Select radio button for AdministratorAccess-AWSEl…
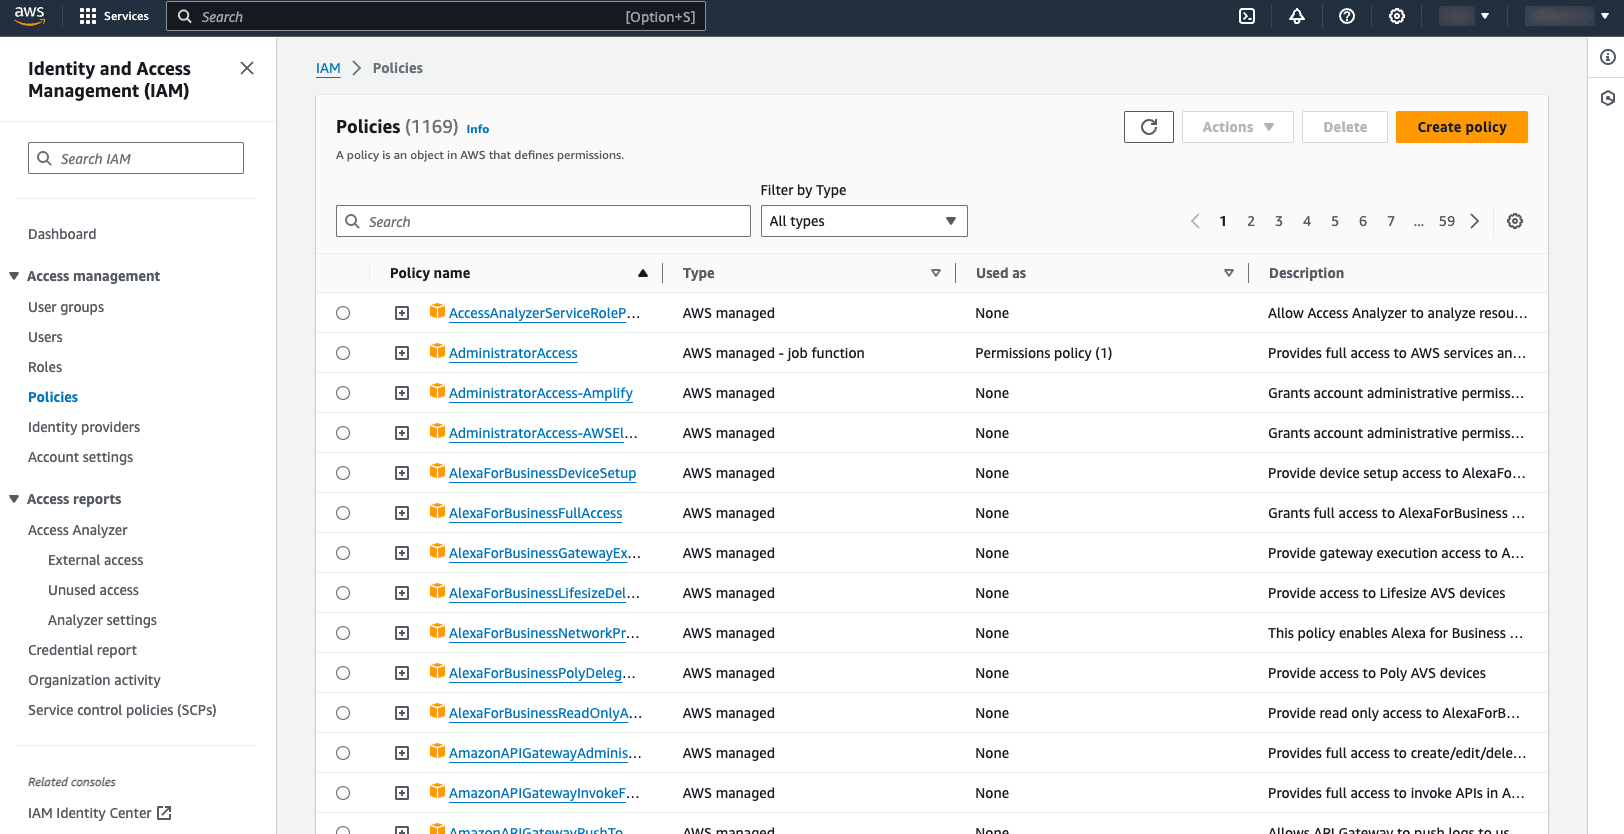Screen dimensions: 1624x834 pos(343,433)
